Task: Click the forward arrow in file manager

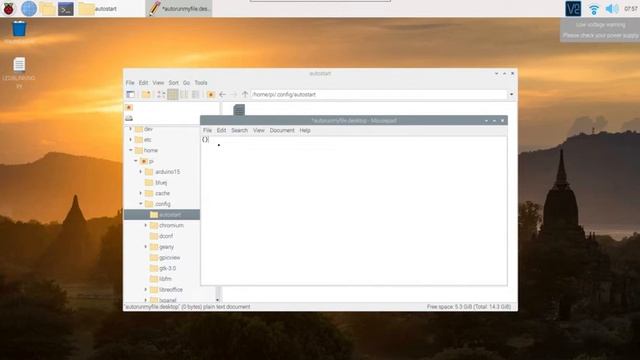Action: tap(233, 94)
